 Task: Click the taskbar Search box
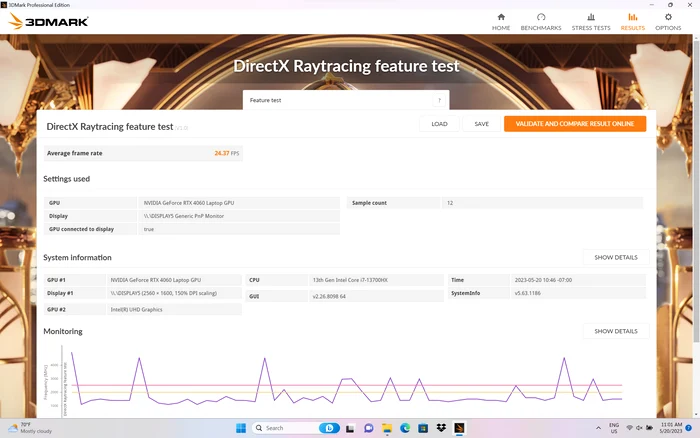[x=286, y=428]
